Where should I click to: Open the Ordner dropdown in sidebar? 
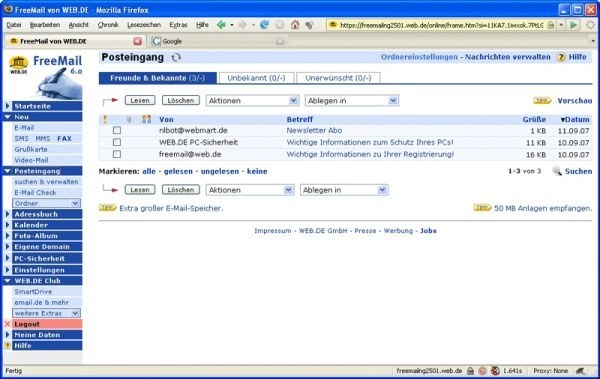pos(46,203)
